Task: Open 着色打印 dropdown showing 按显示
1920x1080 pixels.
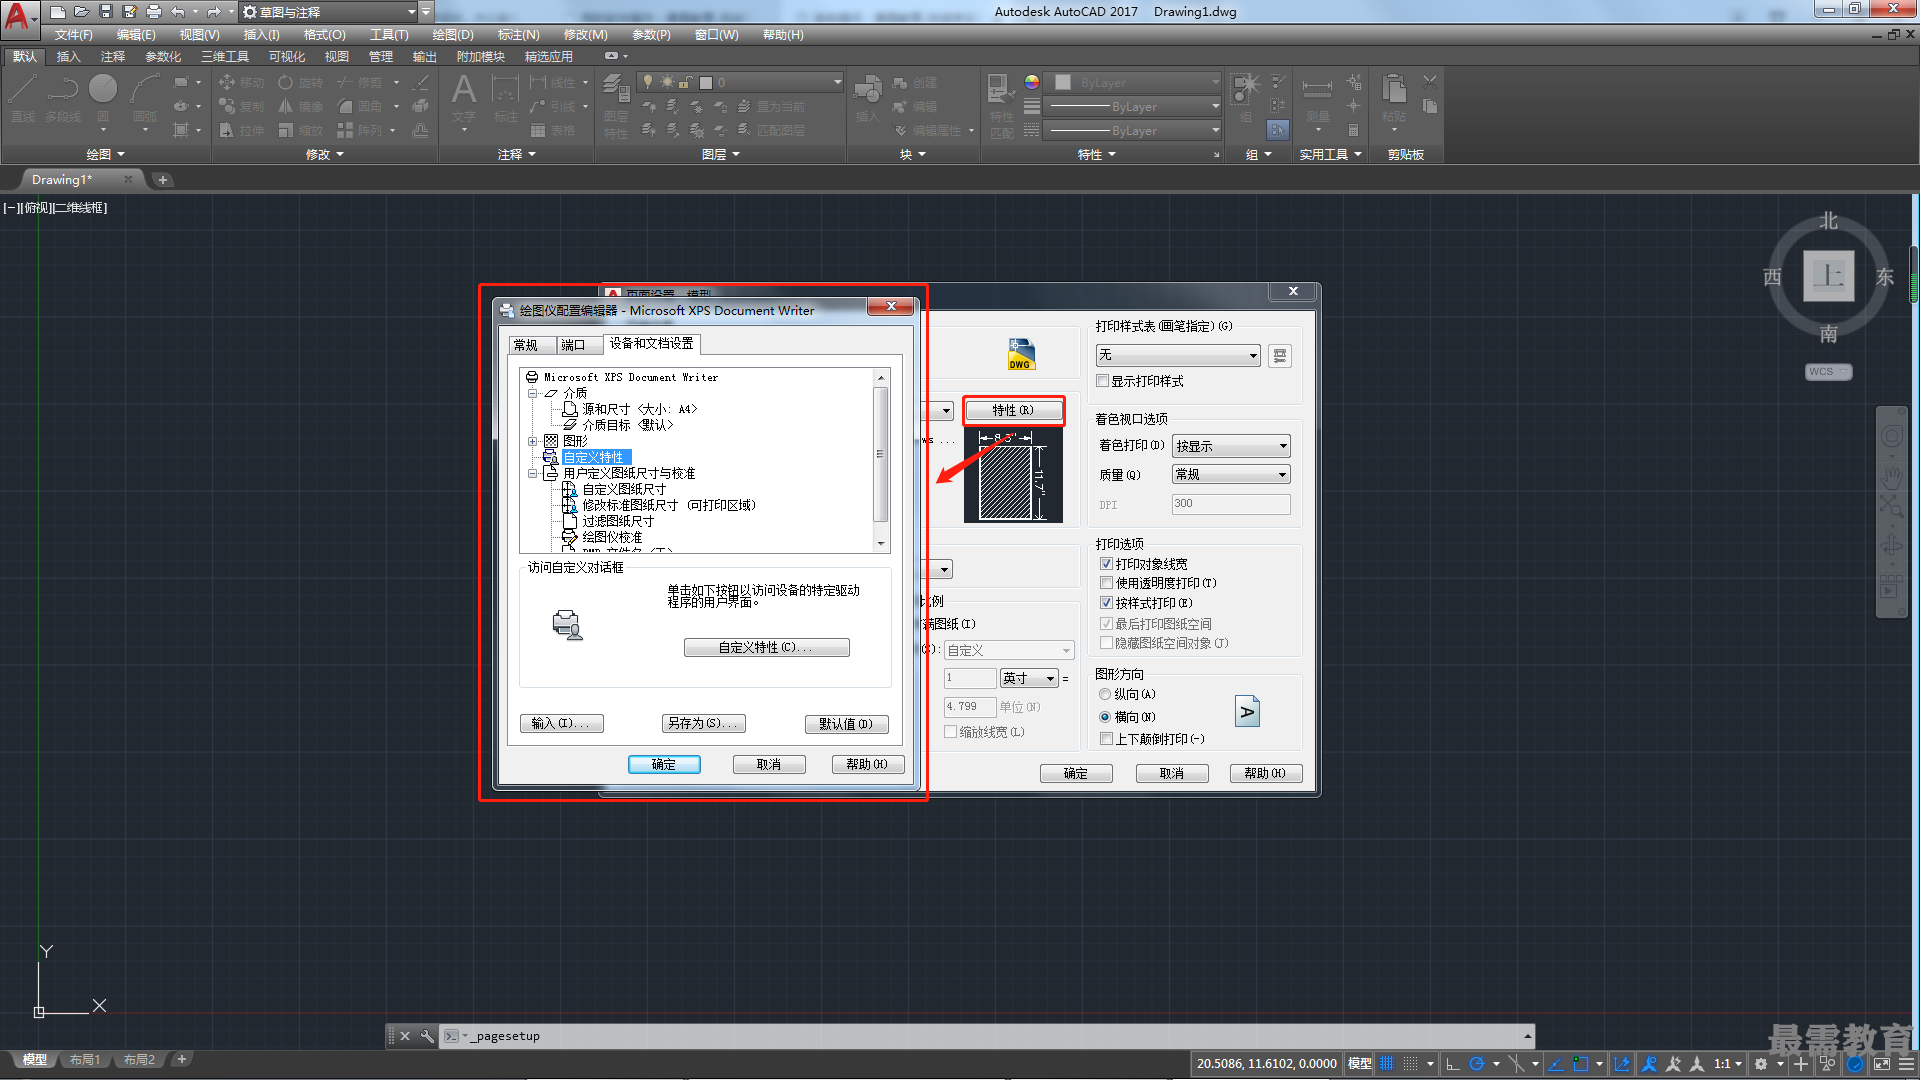Action: (x=1231, y=446)
